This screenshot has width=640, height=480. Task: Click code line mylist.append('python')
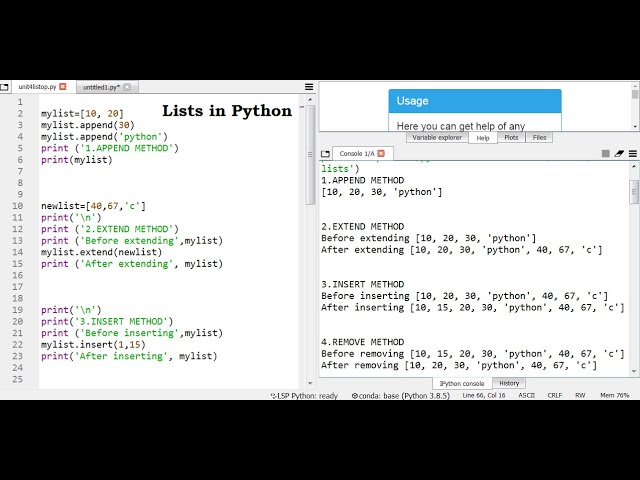[x=104, y=136]
